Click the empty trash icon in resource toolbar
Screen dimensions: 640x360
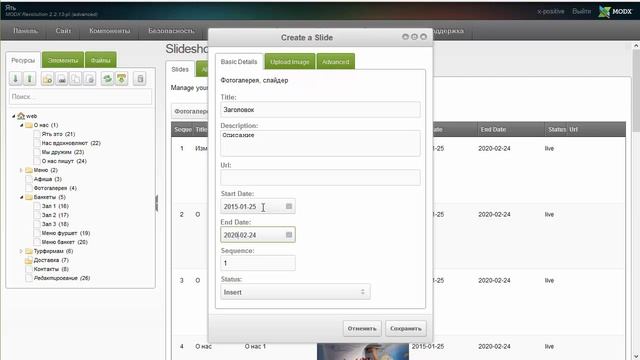pyautogui.click(x=140, y=78)
